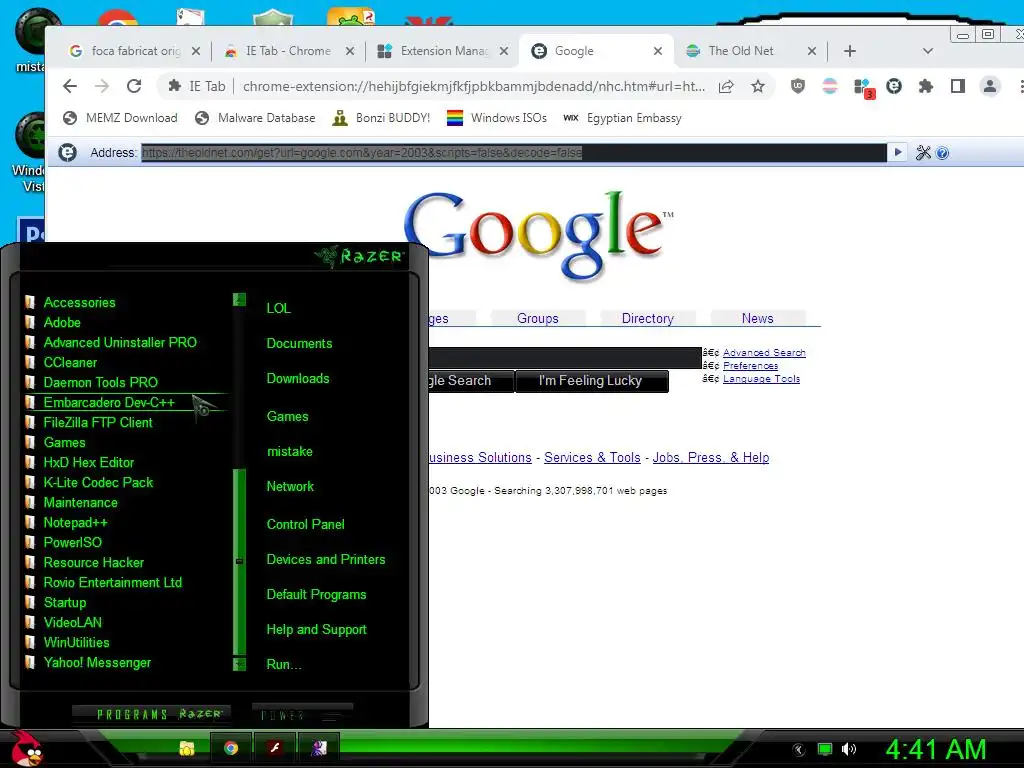Bookmark this page with star icon

(758, 86)
